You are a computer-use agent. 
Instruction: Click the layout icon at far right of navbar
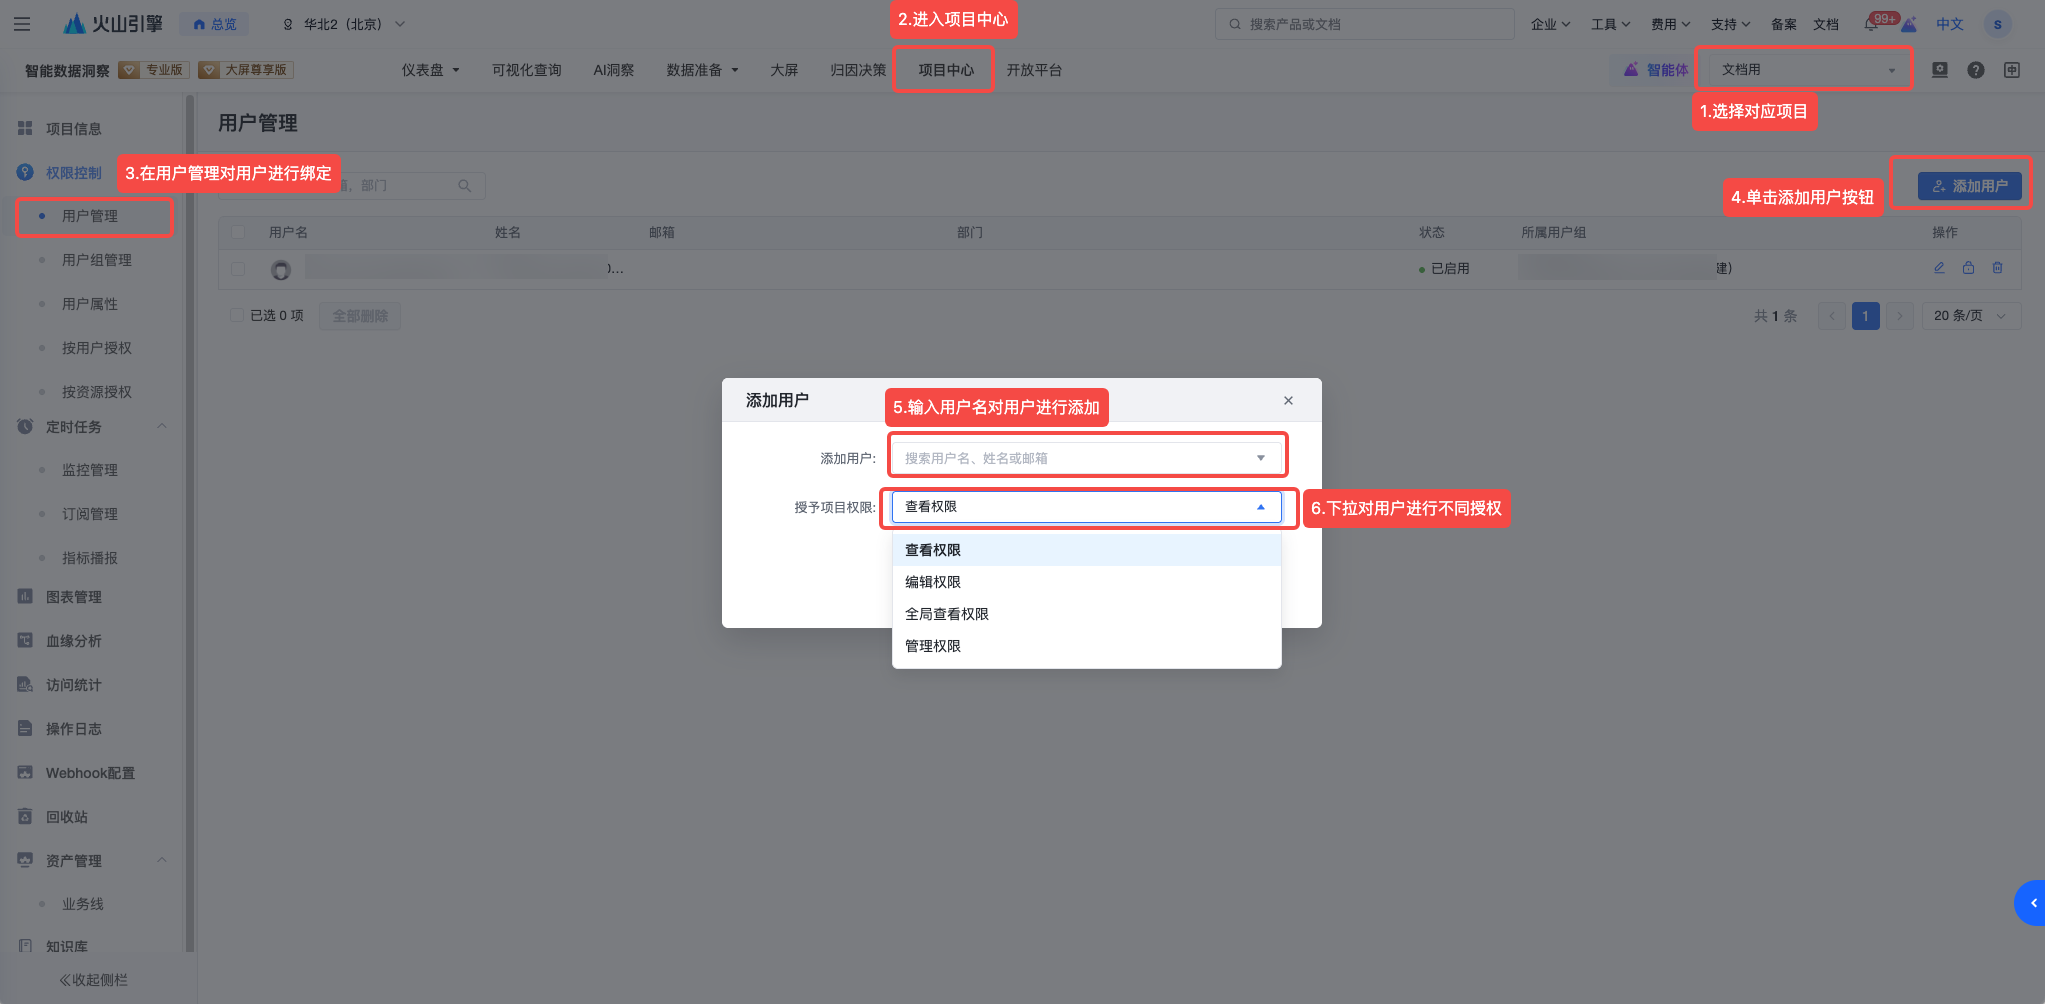(2012, 70)
